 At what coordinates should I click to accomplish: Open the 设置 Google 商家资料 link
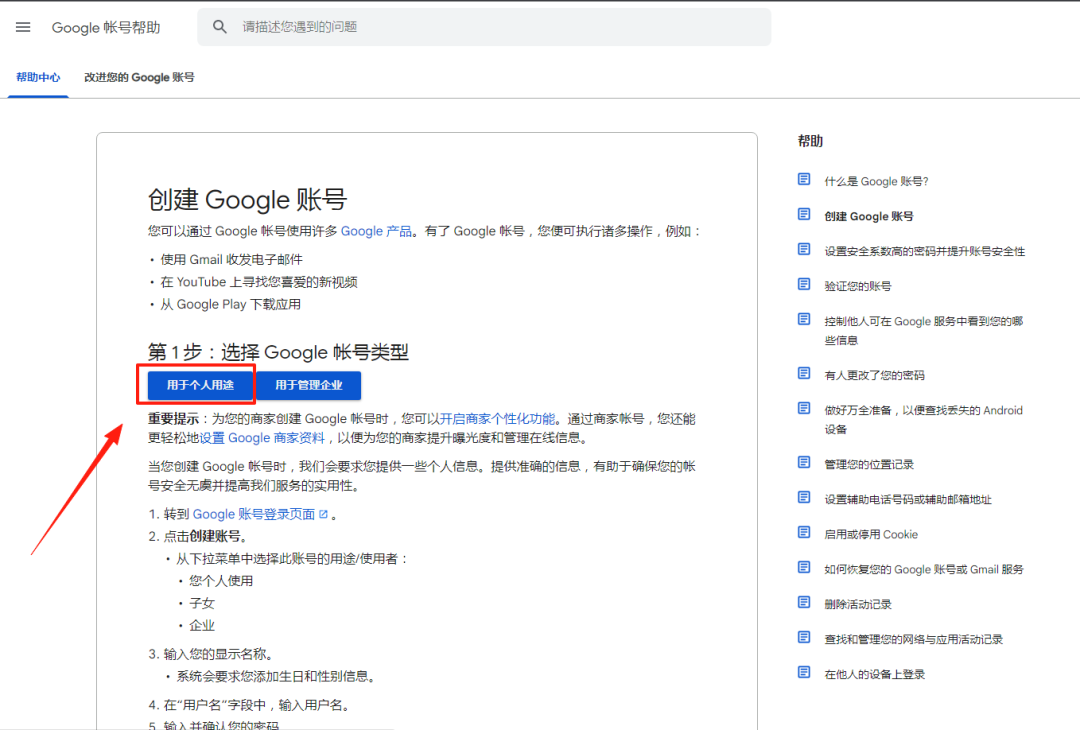pos(262,438)
